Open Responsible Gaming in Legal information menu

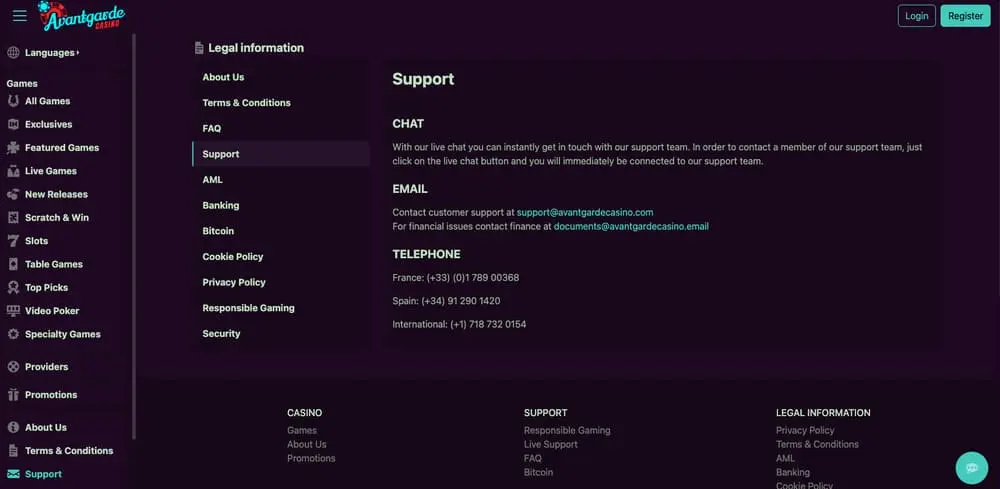click(x=249, y=308)
